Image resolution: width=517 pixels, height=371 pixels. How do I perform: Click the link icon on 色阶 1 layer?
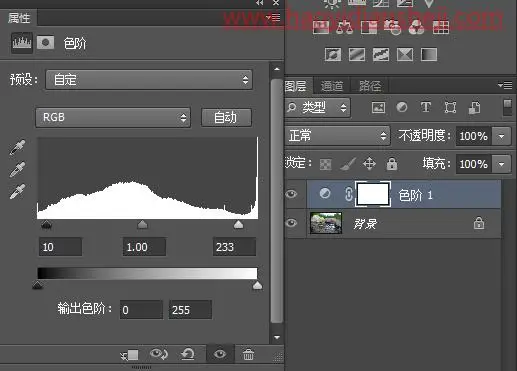(348, 194)
